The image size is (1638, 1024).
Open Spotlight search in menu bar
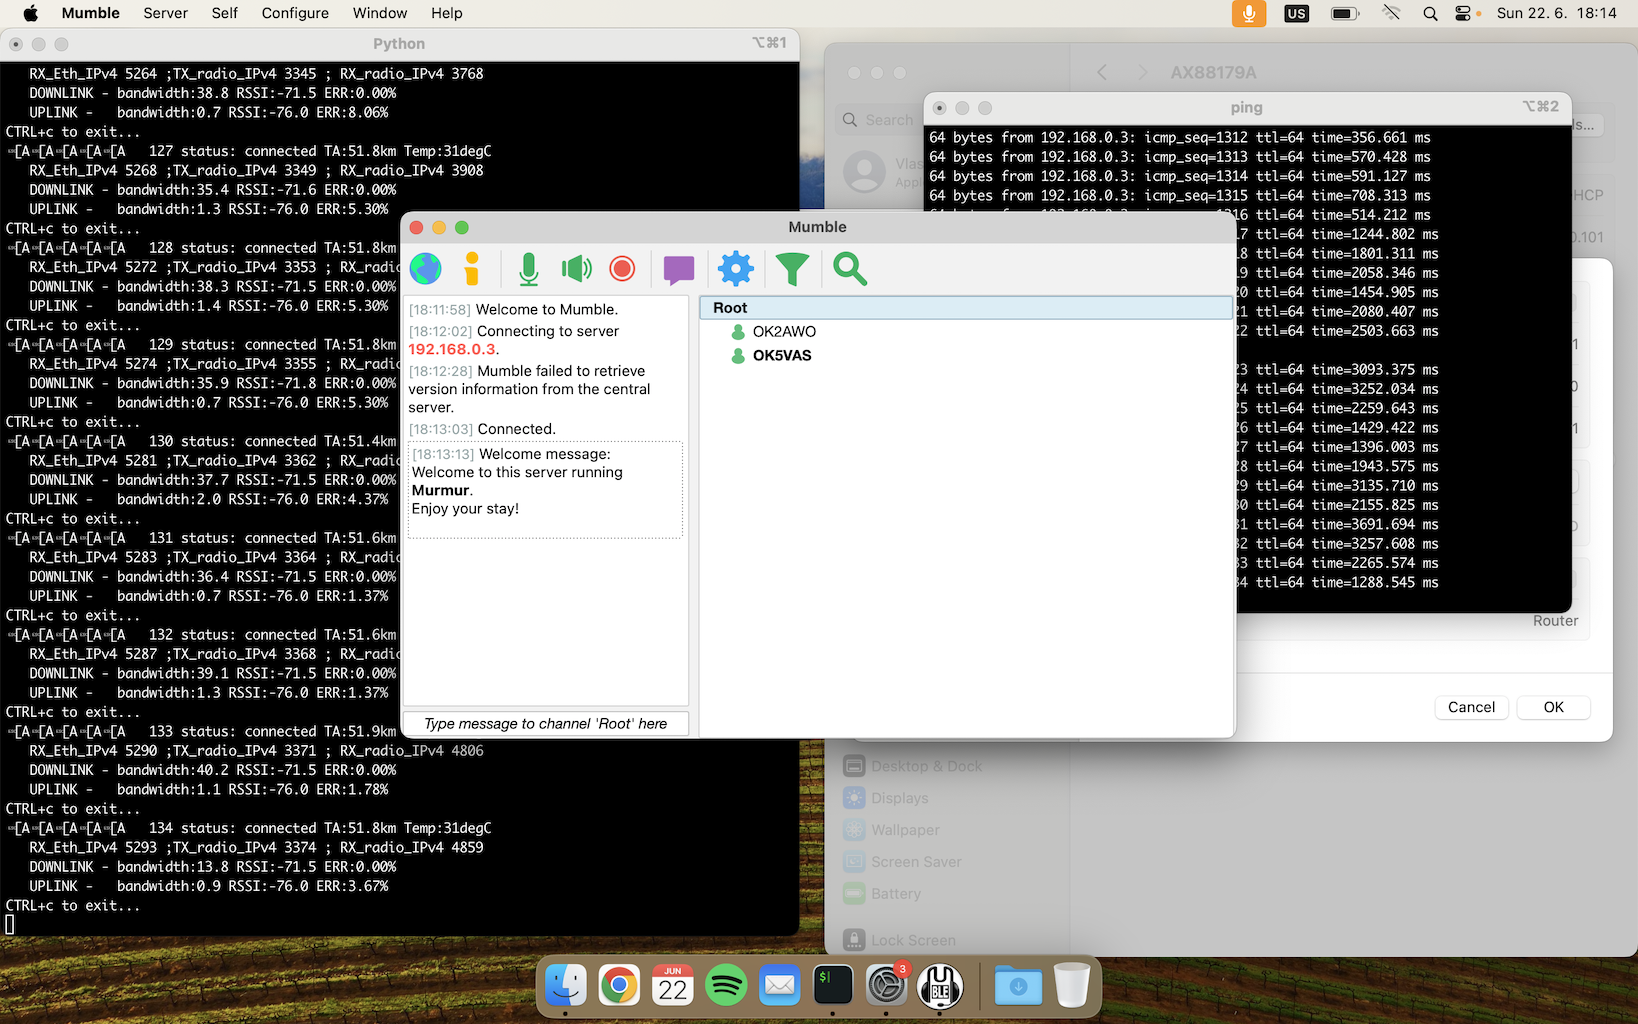point(1430,13)
